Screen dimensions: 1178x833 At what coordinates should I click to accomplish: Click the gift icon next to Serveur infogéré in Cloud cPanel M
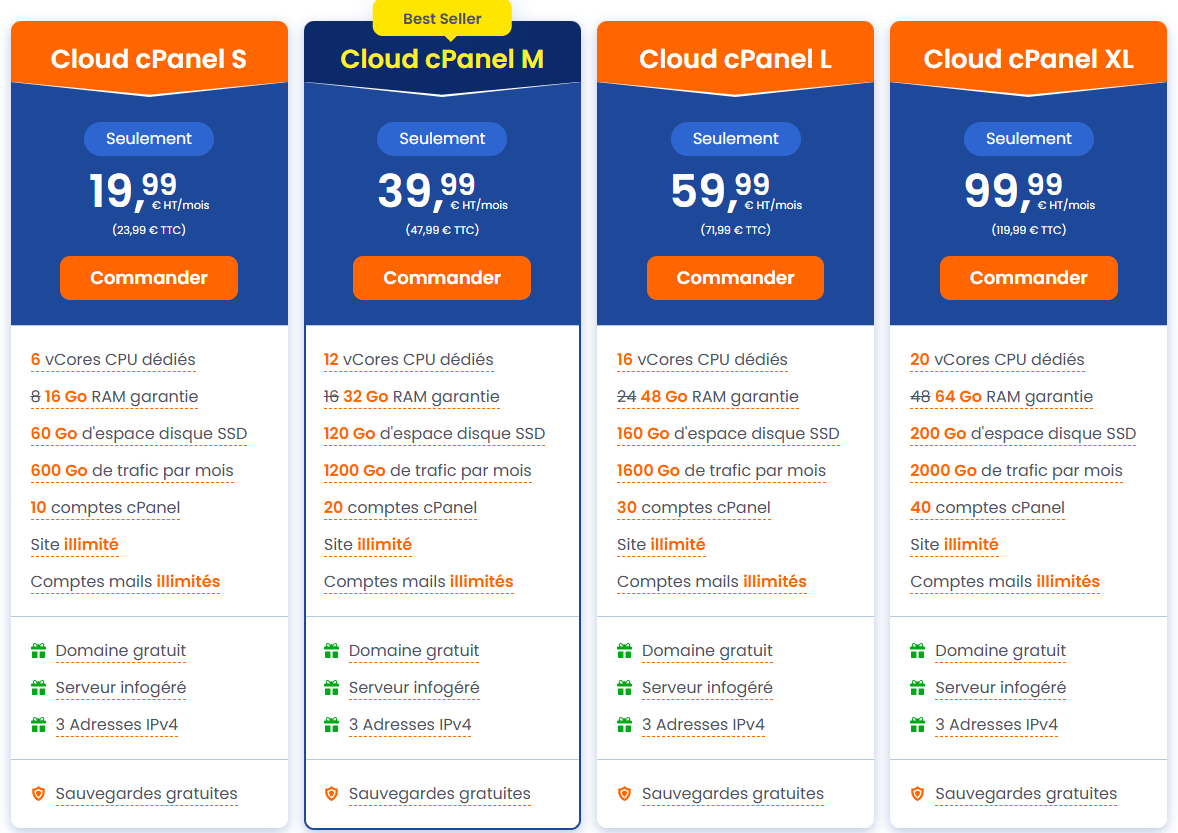pos(332,687)
